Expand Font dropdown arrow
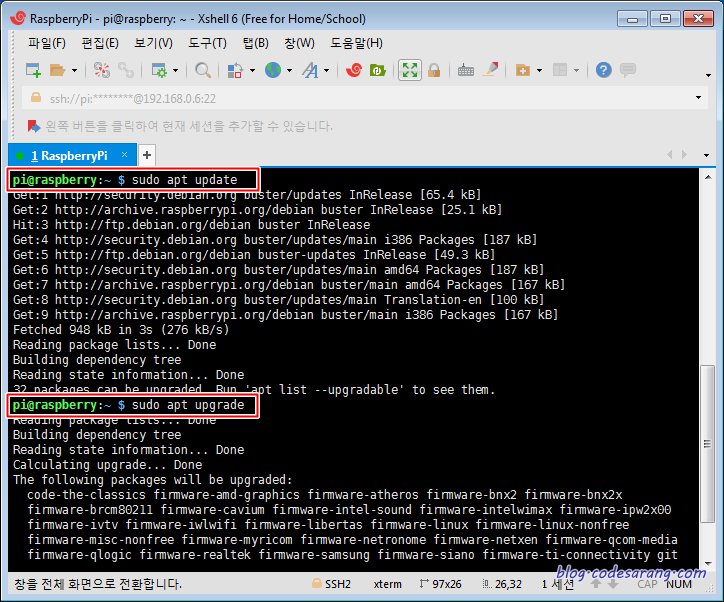Image resolution: width=724 pixels, height=602 pixels. click(326, 71)
